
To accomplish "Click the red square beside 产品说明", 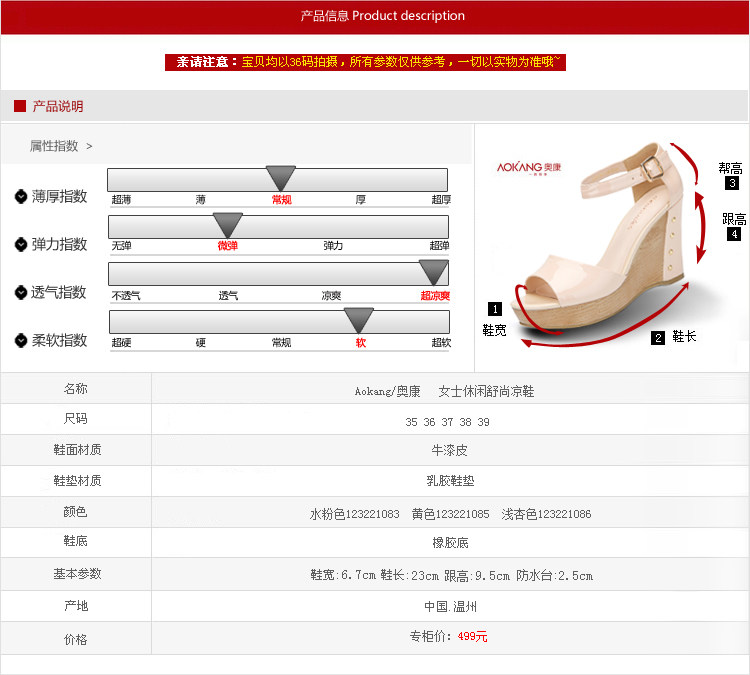I will 19,106.
